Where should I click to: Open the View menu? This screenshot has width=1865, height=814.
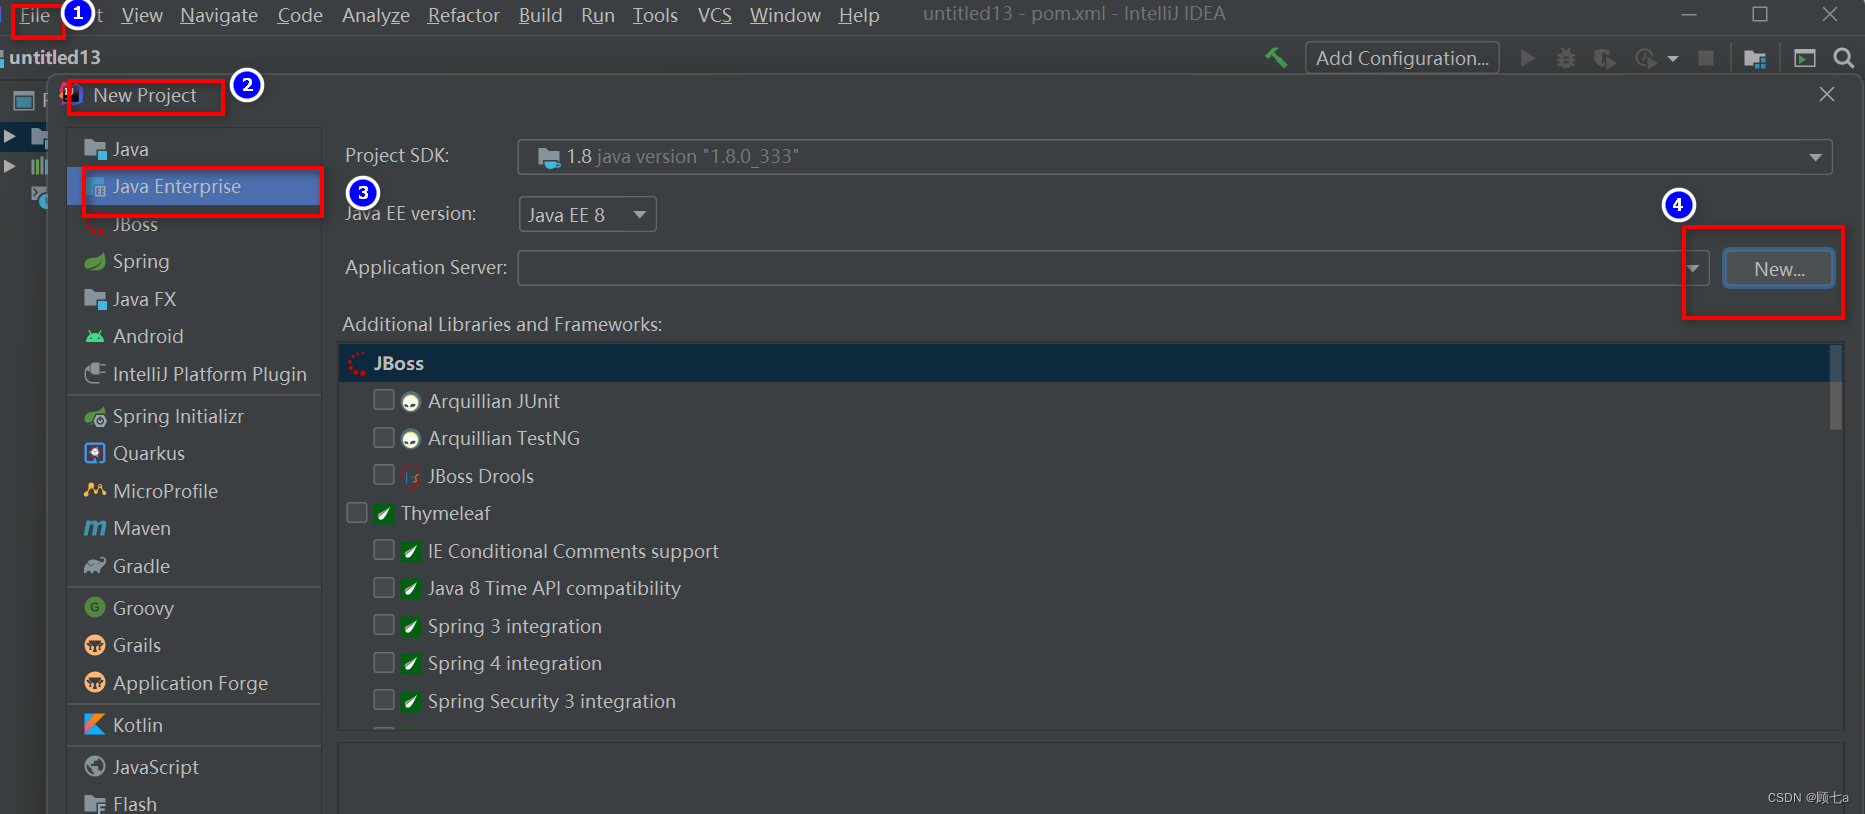[x=142, y=15]
